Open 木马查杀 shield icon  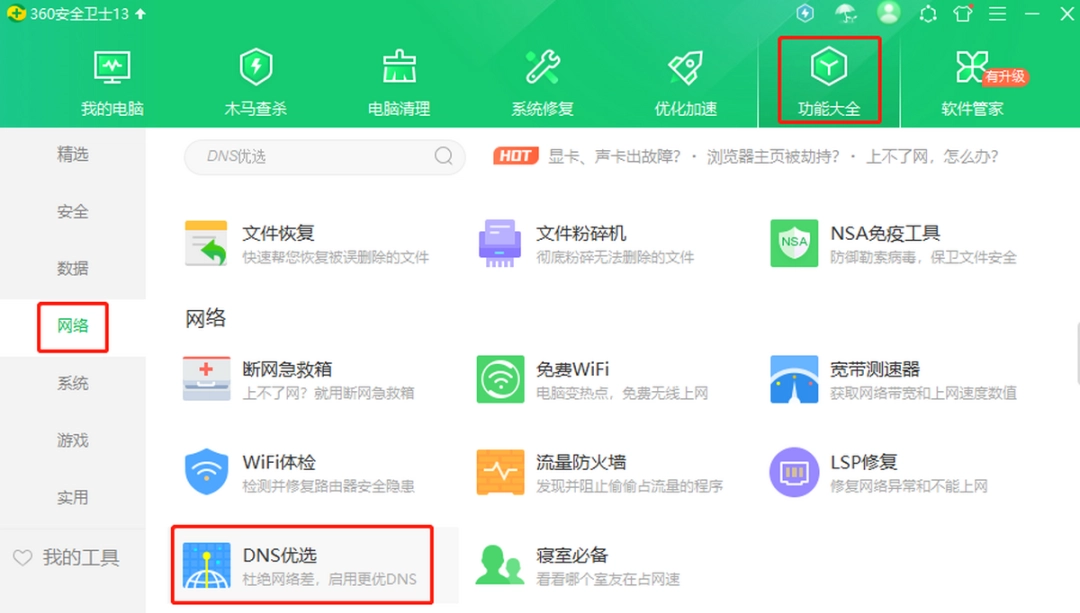(256, 67)
